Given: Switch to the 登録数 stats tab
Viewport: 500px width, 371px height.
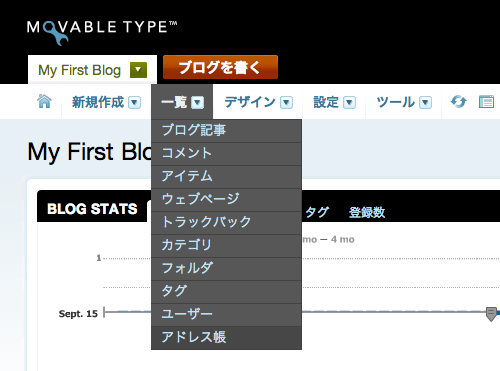Looking at the screenshot, I should tap(367, 212).
